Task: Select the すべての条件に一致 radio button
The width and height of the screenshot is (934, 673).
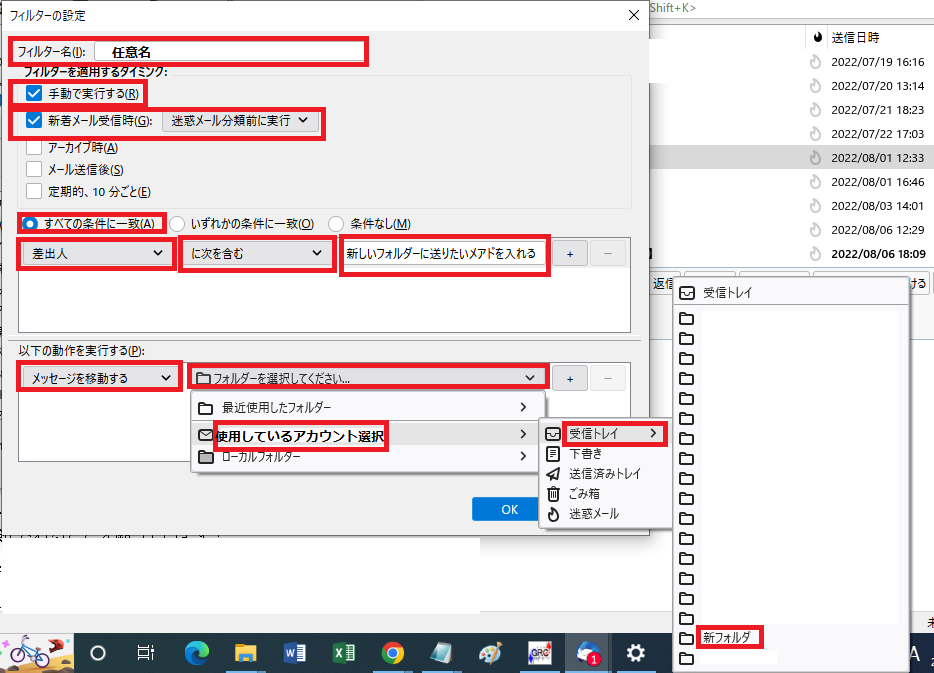Action: coord(30,223)
